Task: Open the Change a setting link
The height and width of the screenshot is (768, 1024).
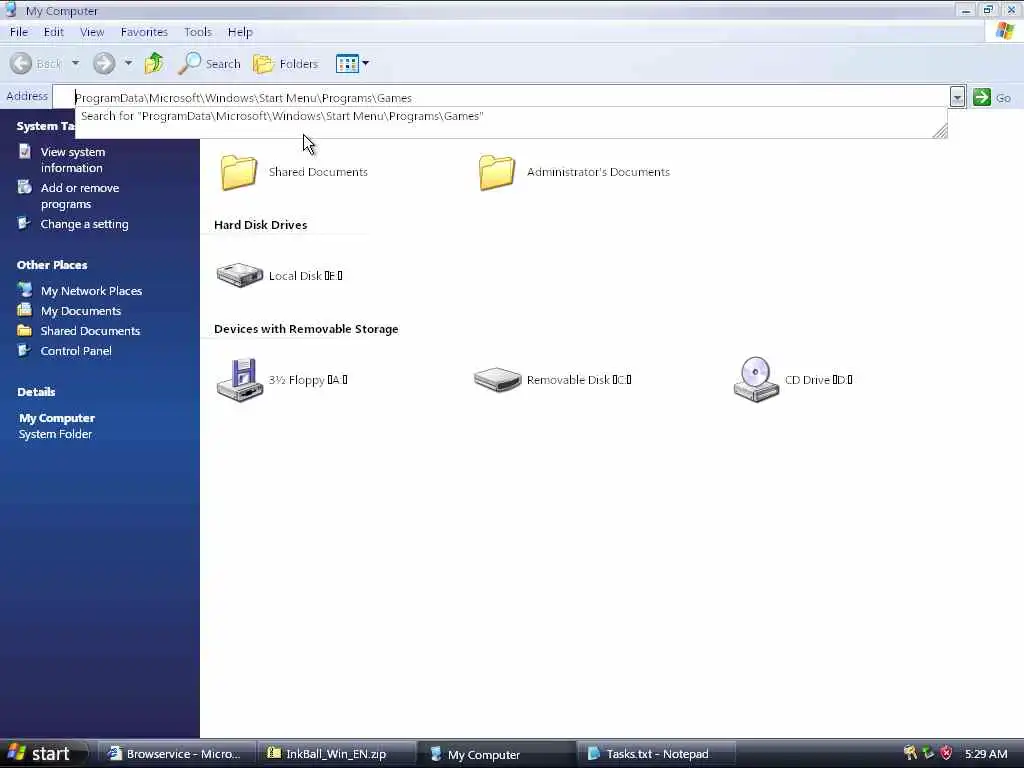Action: tap(84, 224)
